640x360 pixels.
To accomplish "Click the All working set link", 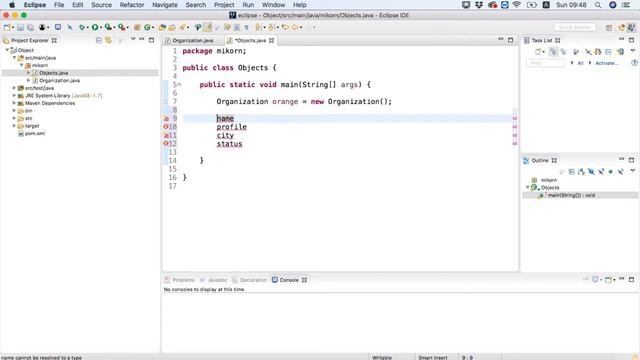I will click(580, 63).
